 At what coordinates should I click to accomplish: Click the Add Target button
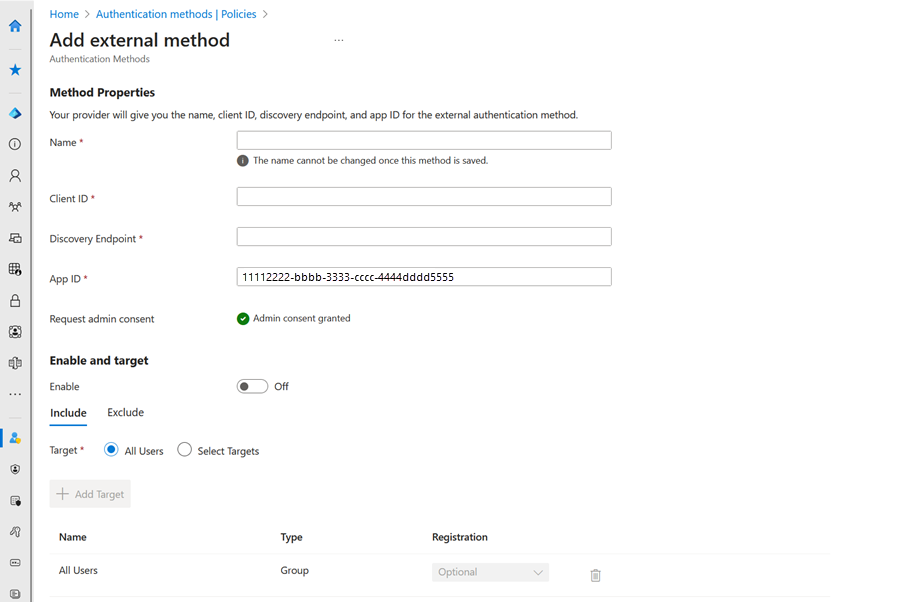(x=89, y=493)
